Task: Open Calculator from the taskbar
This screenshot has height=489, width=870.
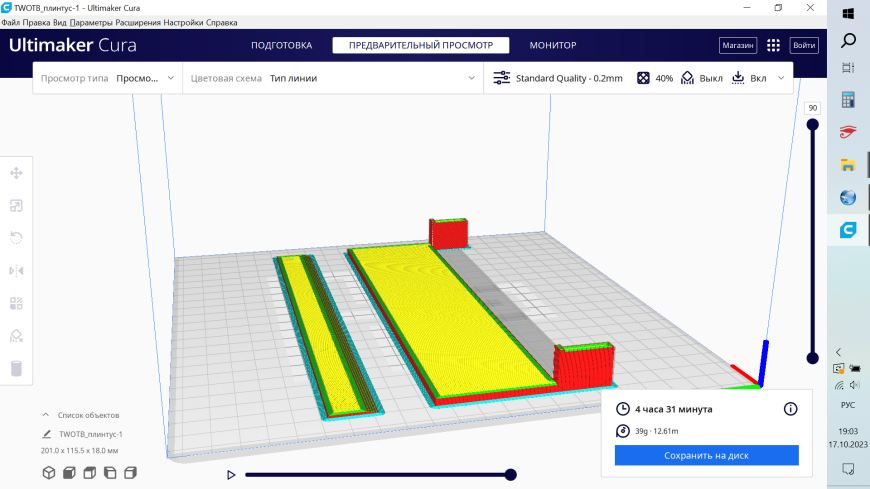Action: pyautogui.click(x=848, y=100)
